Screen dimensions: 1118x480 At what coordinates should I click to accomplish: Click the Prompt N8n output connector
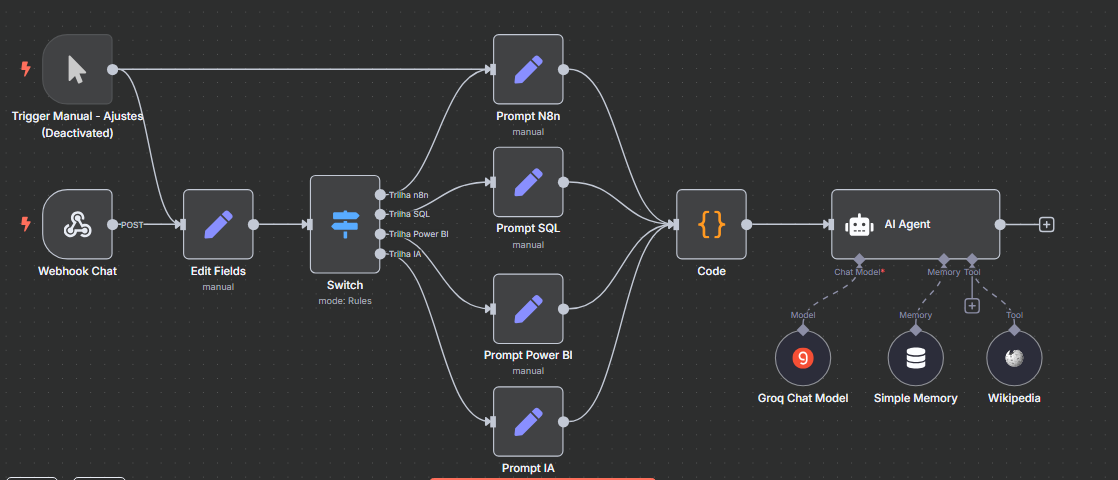[x=563, y=69]
